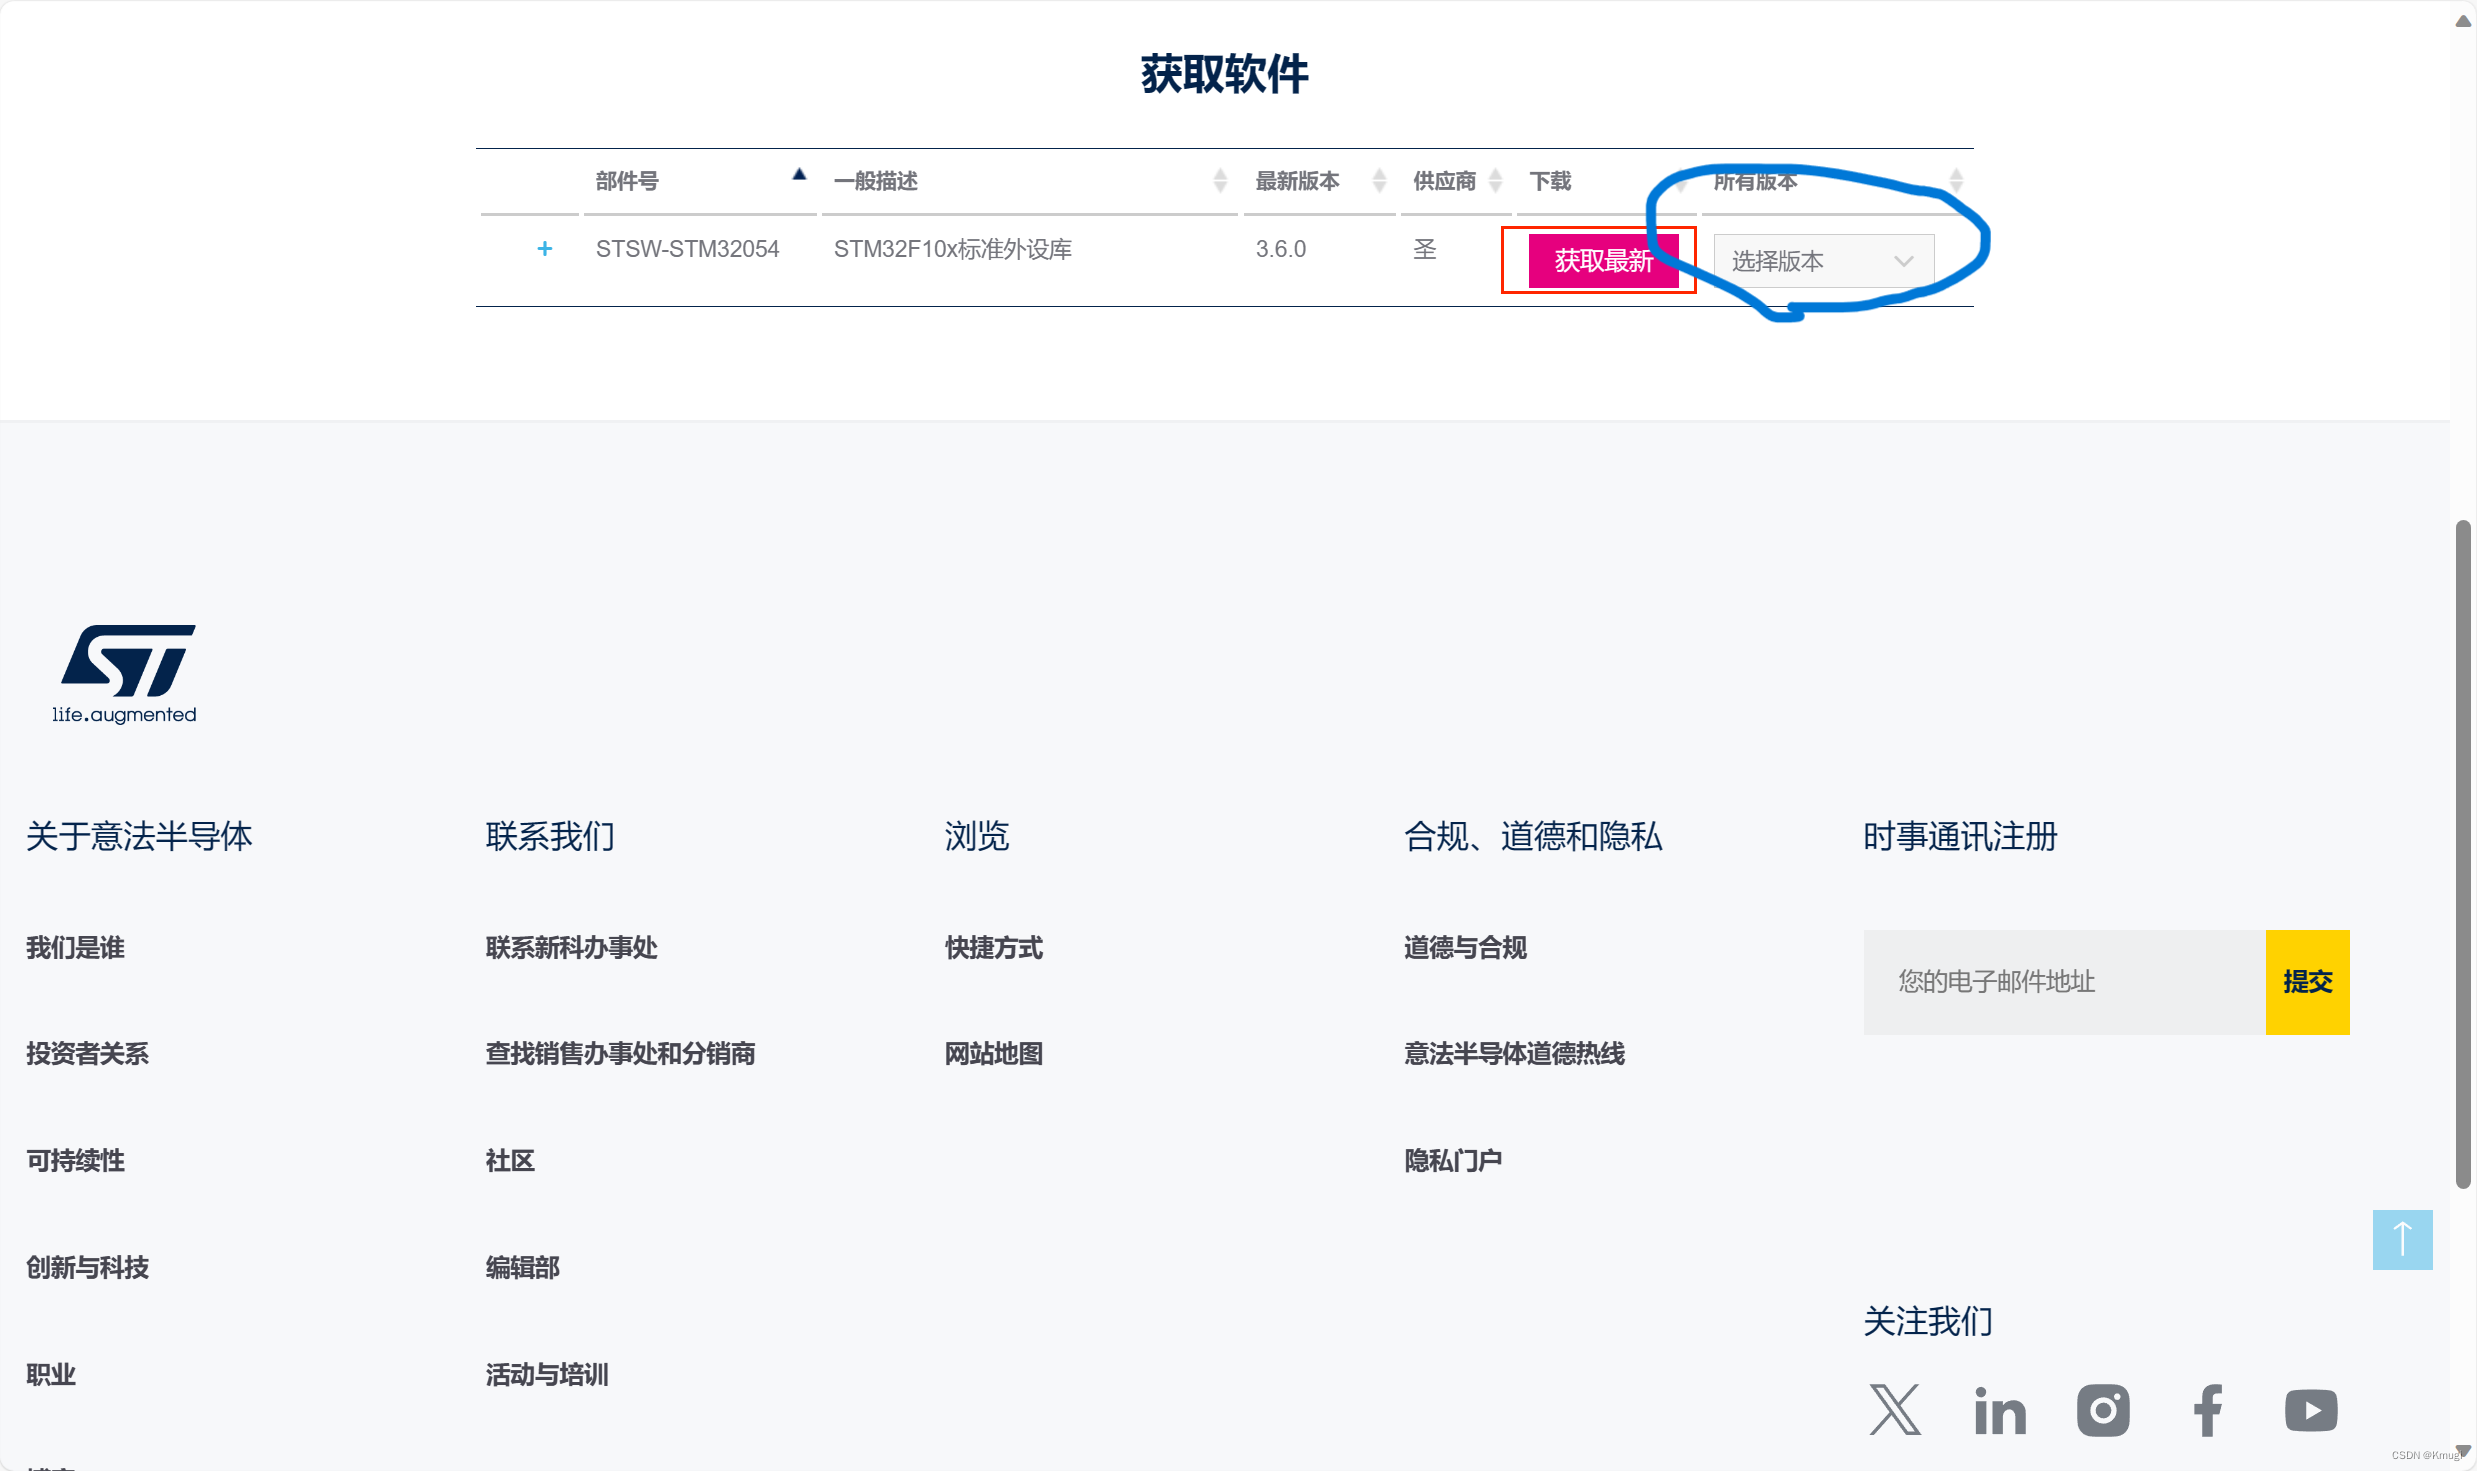Viewport: 2477px width, 1471px height.
Task: Click the back-to-top arrow button
Action: click(2402, 1240)
